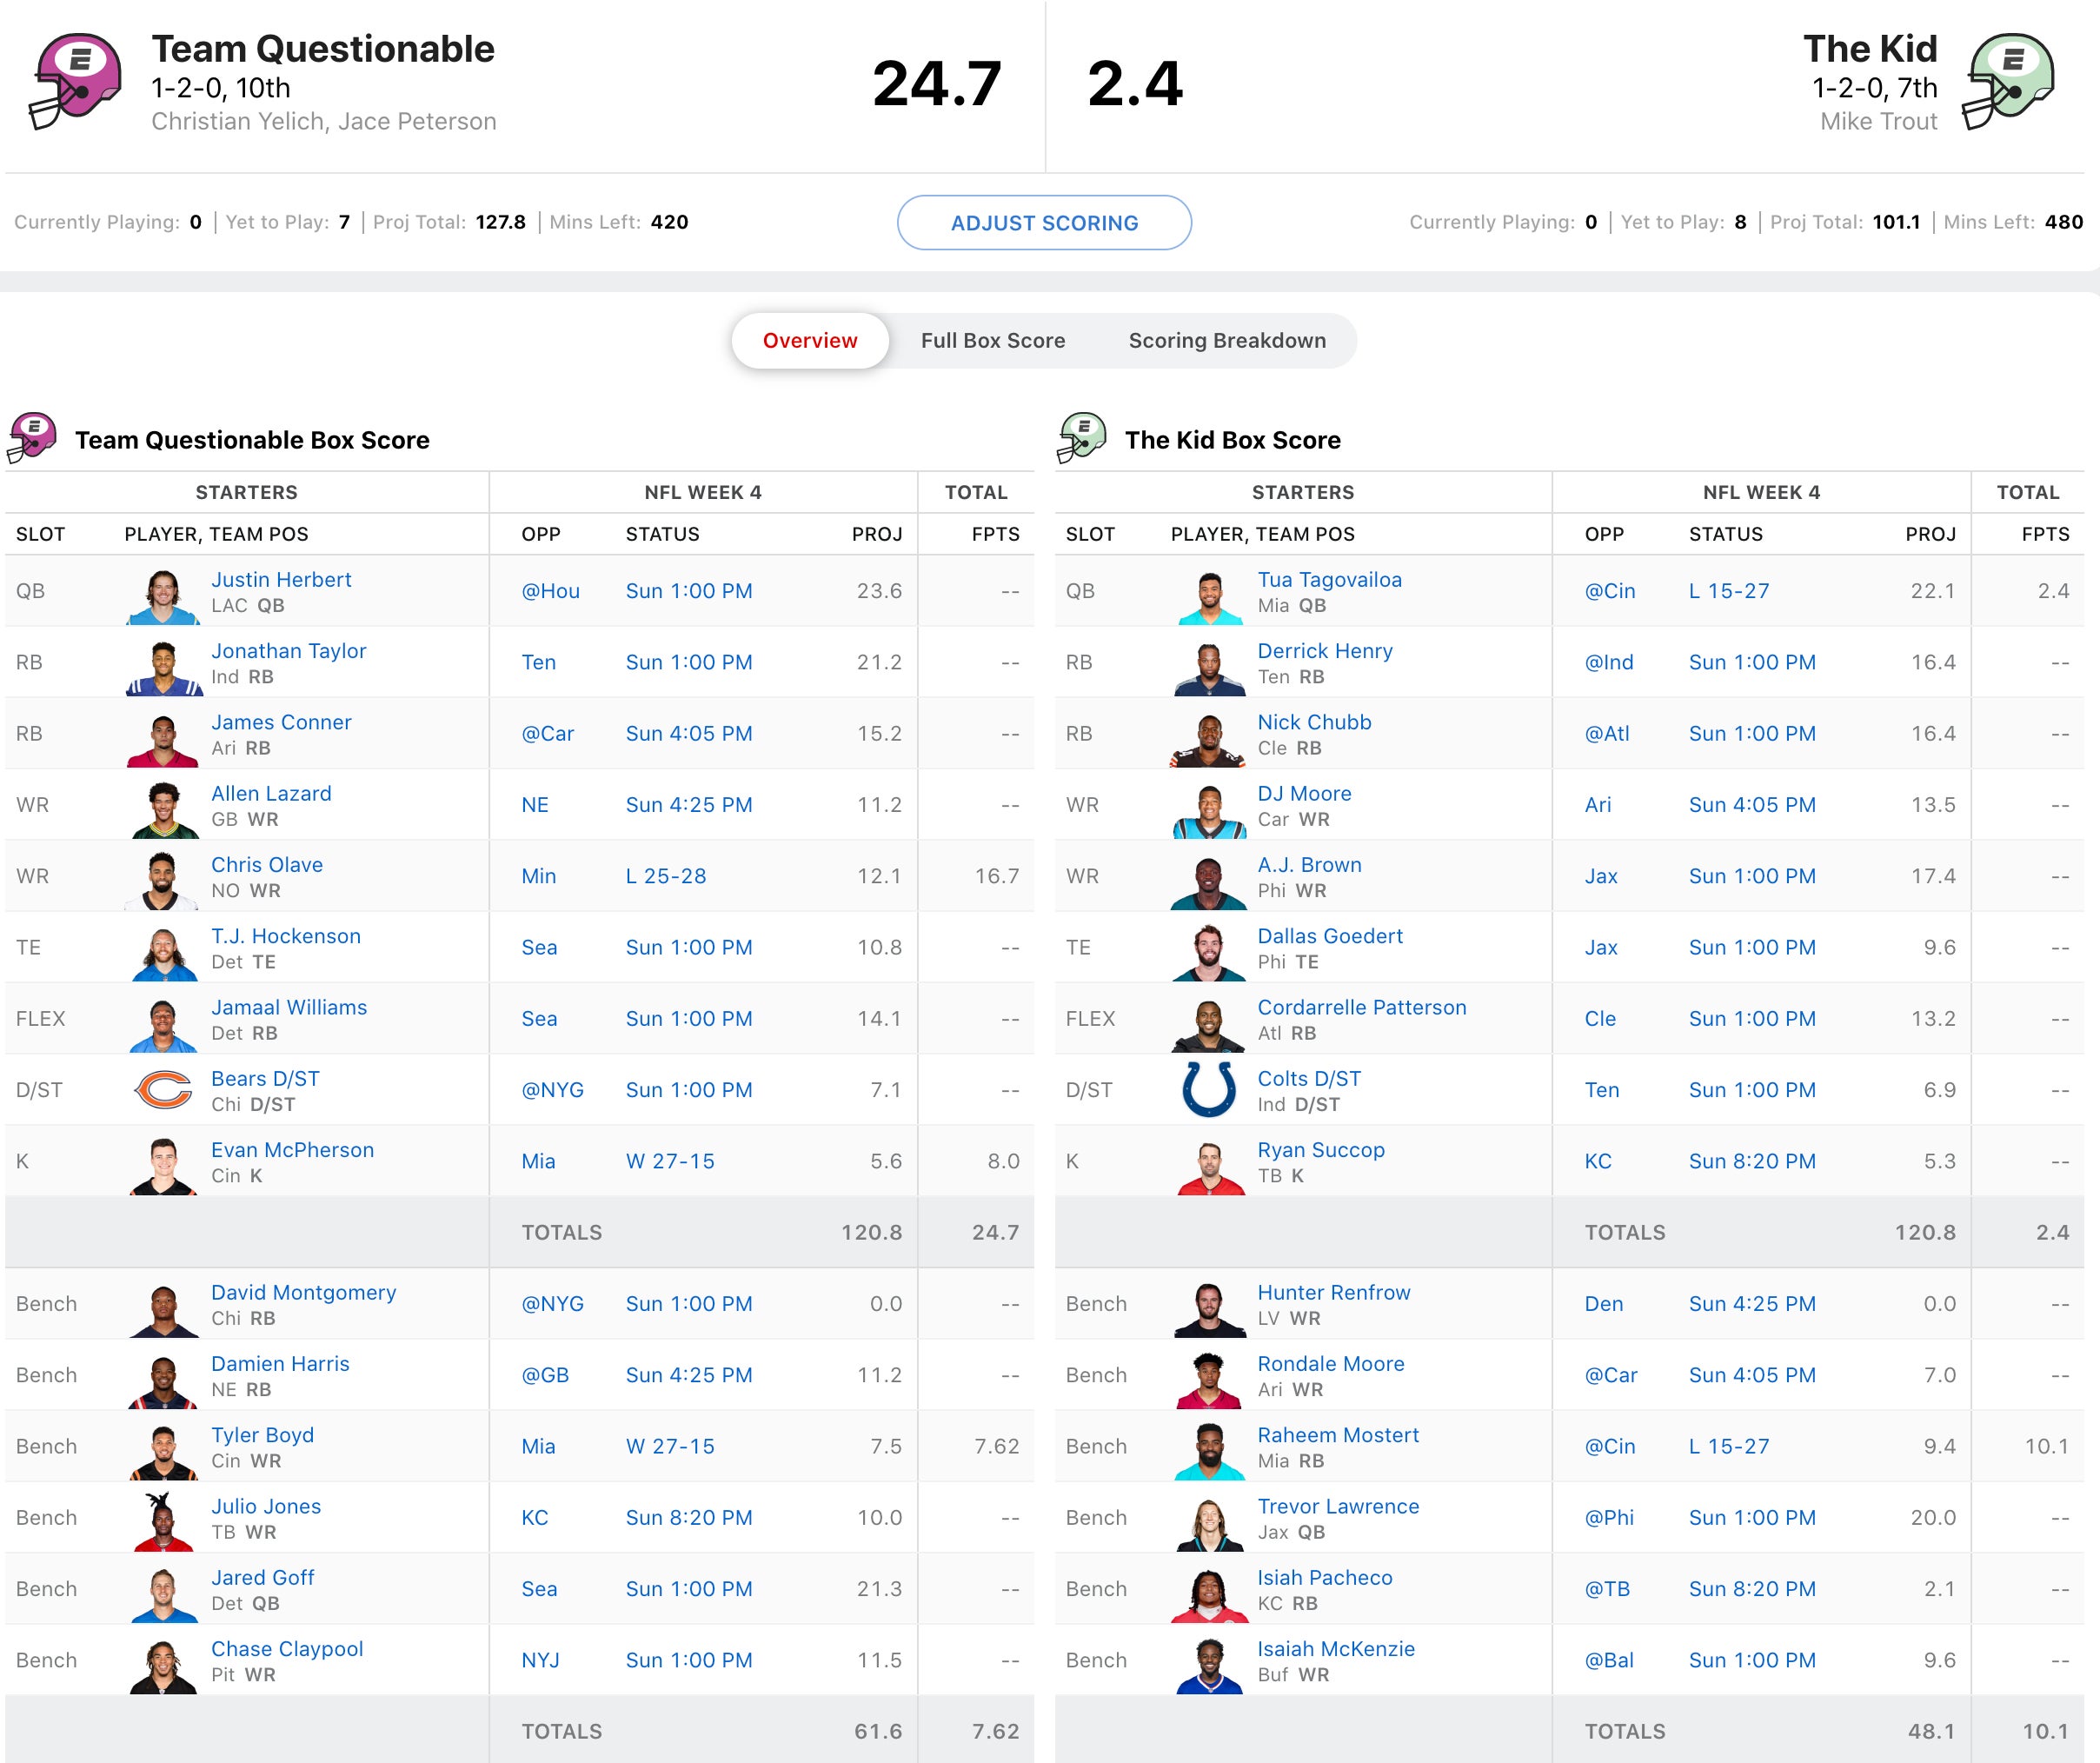Click Ryan Succop's Sun 8:20 PM game status
The width and height of the screenshot is (2100, 1763).
click(x=1752, y=1161)
